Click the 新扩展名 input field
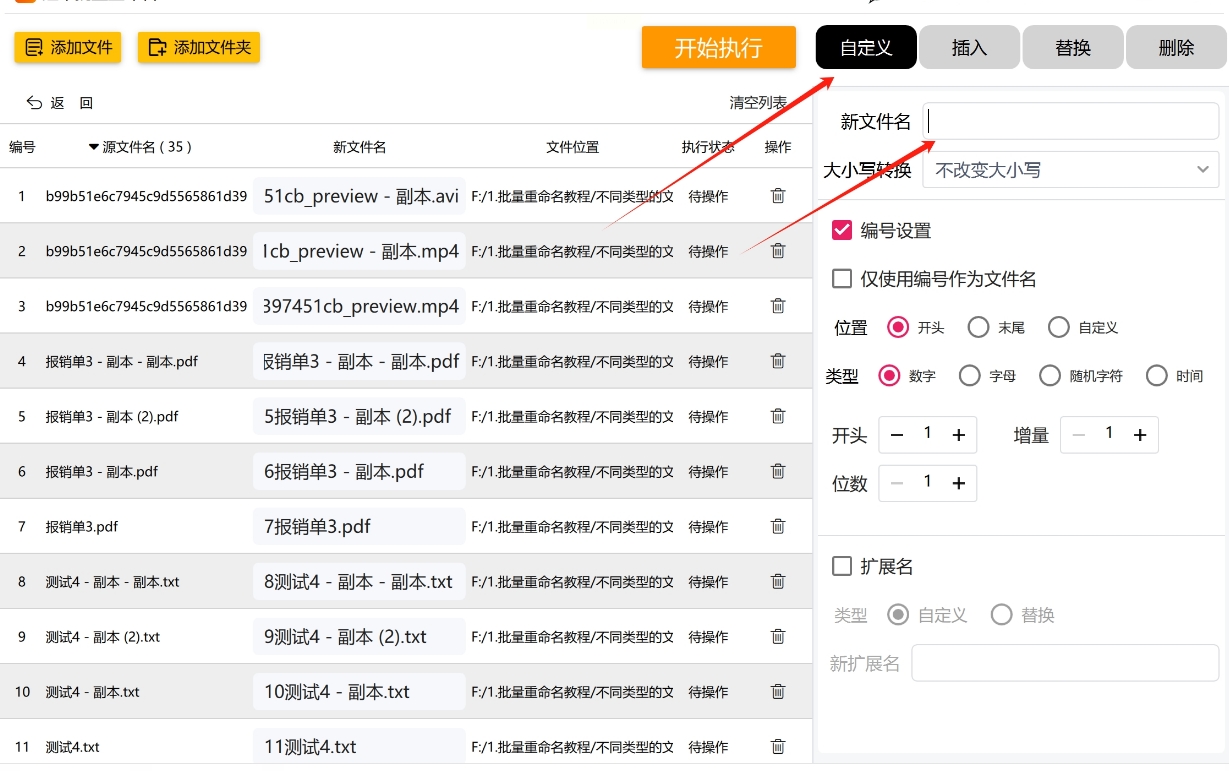 (x=1065, y=663)
